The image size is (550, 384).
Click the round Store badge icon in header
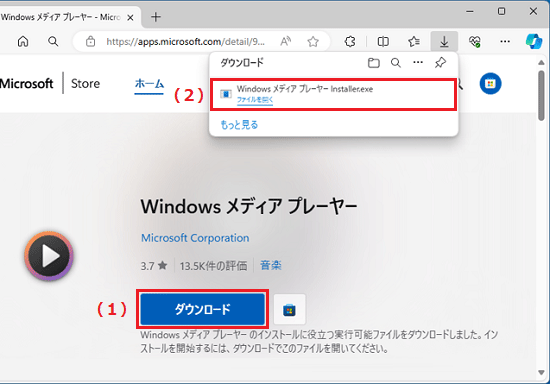tap(490, 83)
